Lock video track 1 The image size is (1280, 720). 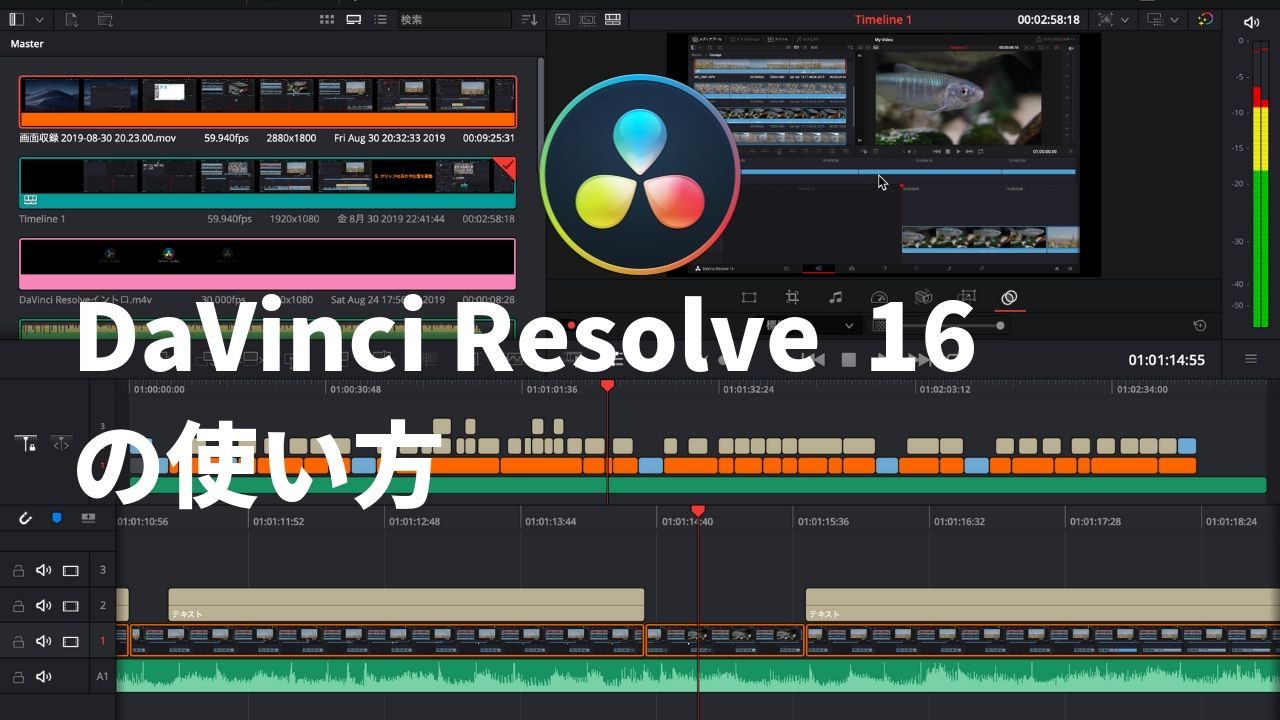coord(18,641)
